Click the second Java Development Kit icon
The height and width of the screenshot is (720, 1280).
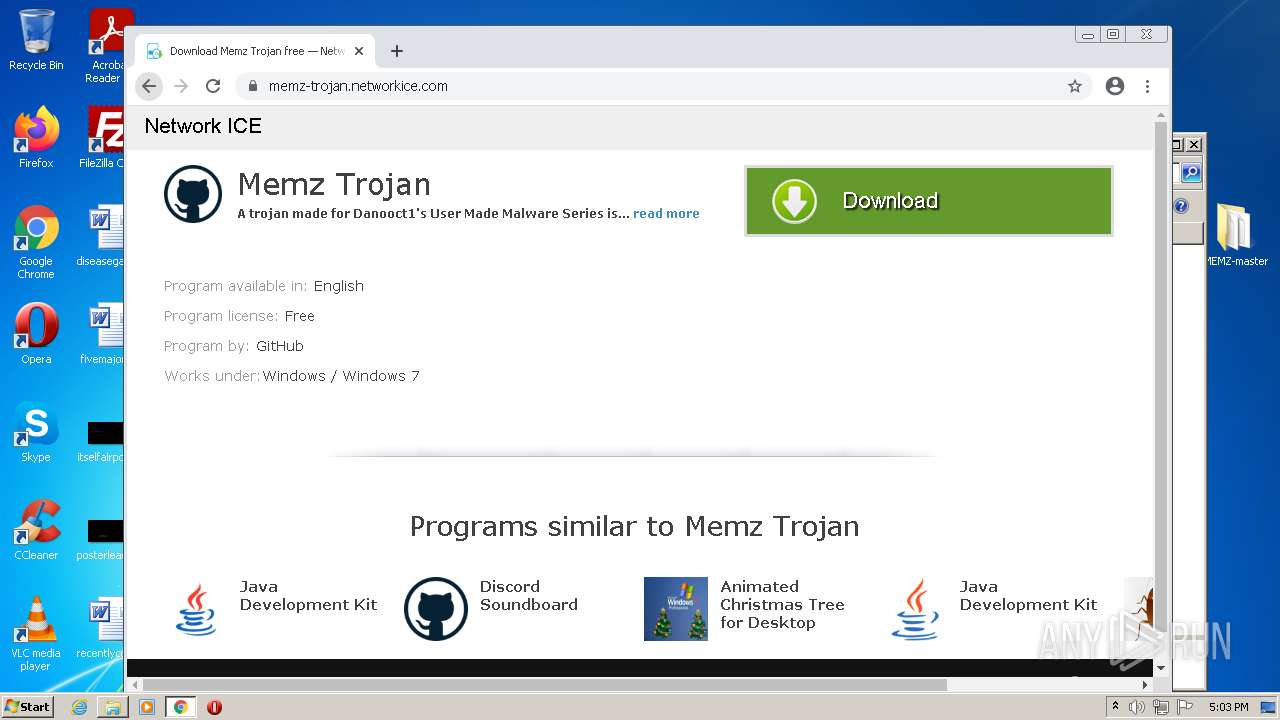click(x=916, y=609)
